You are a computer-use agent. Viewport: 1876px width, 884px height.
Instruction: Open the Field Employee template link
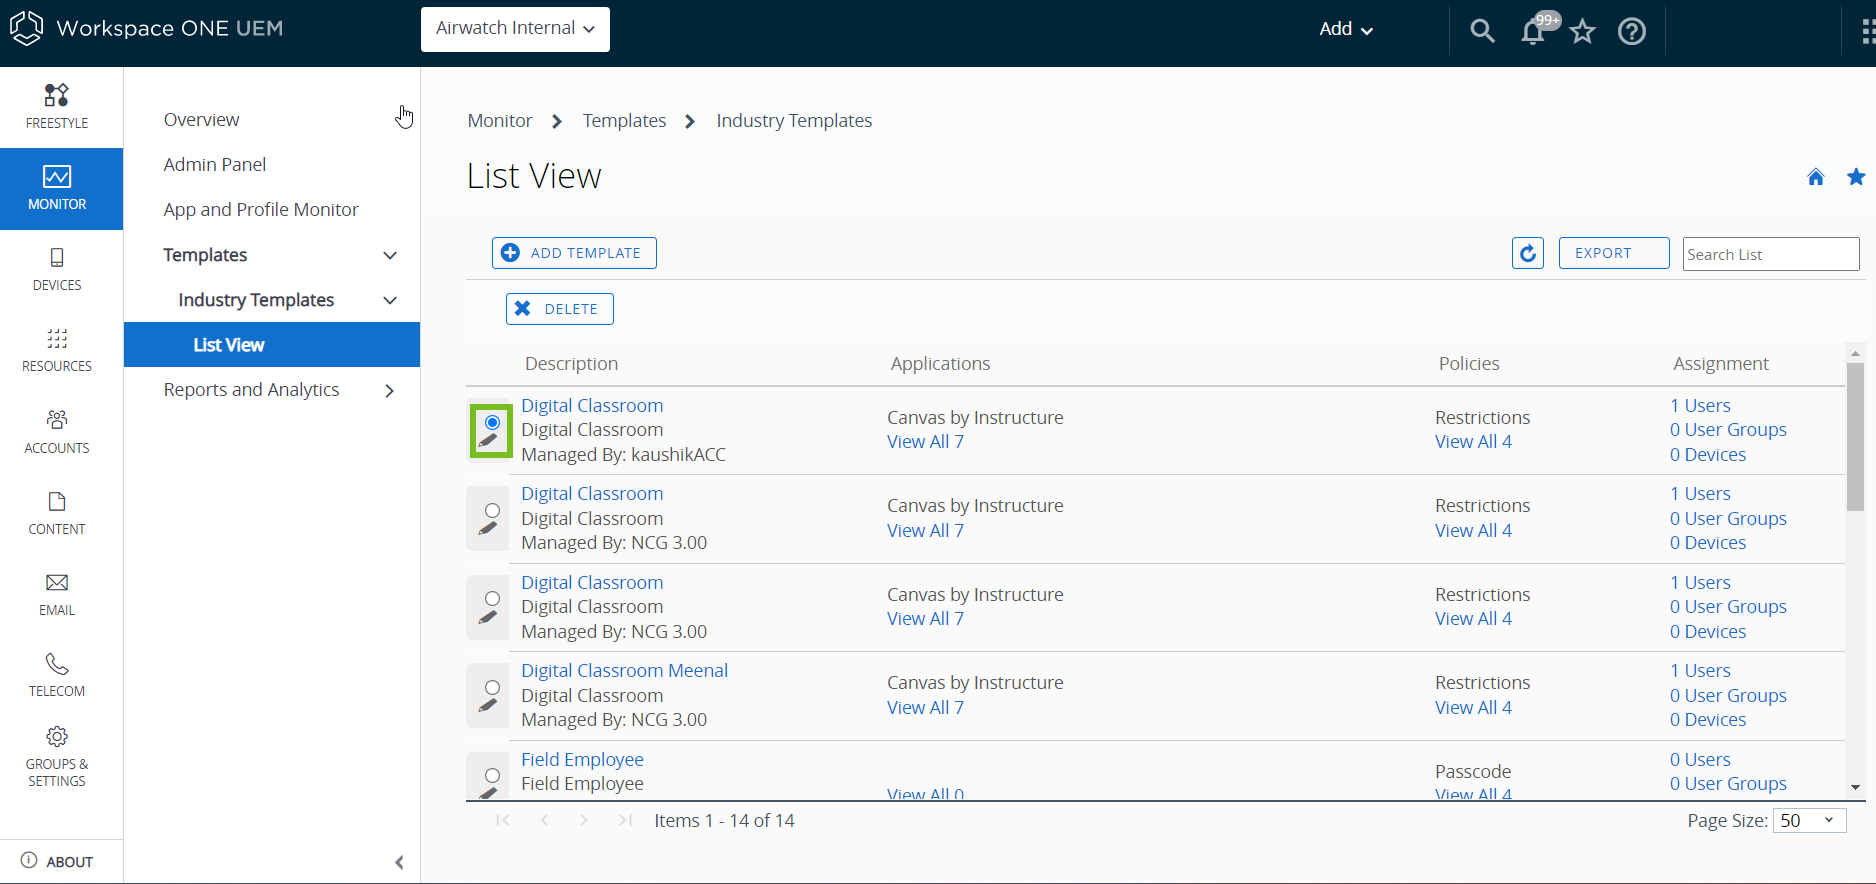pos(582,759)
